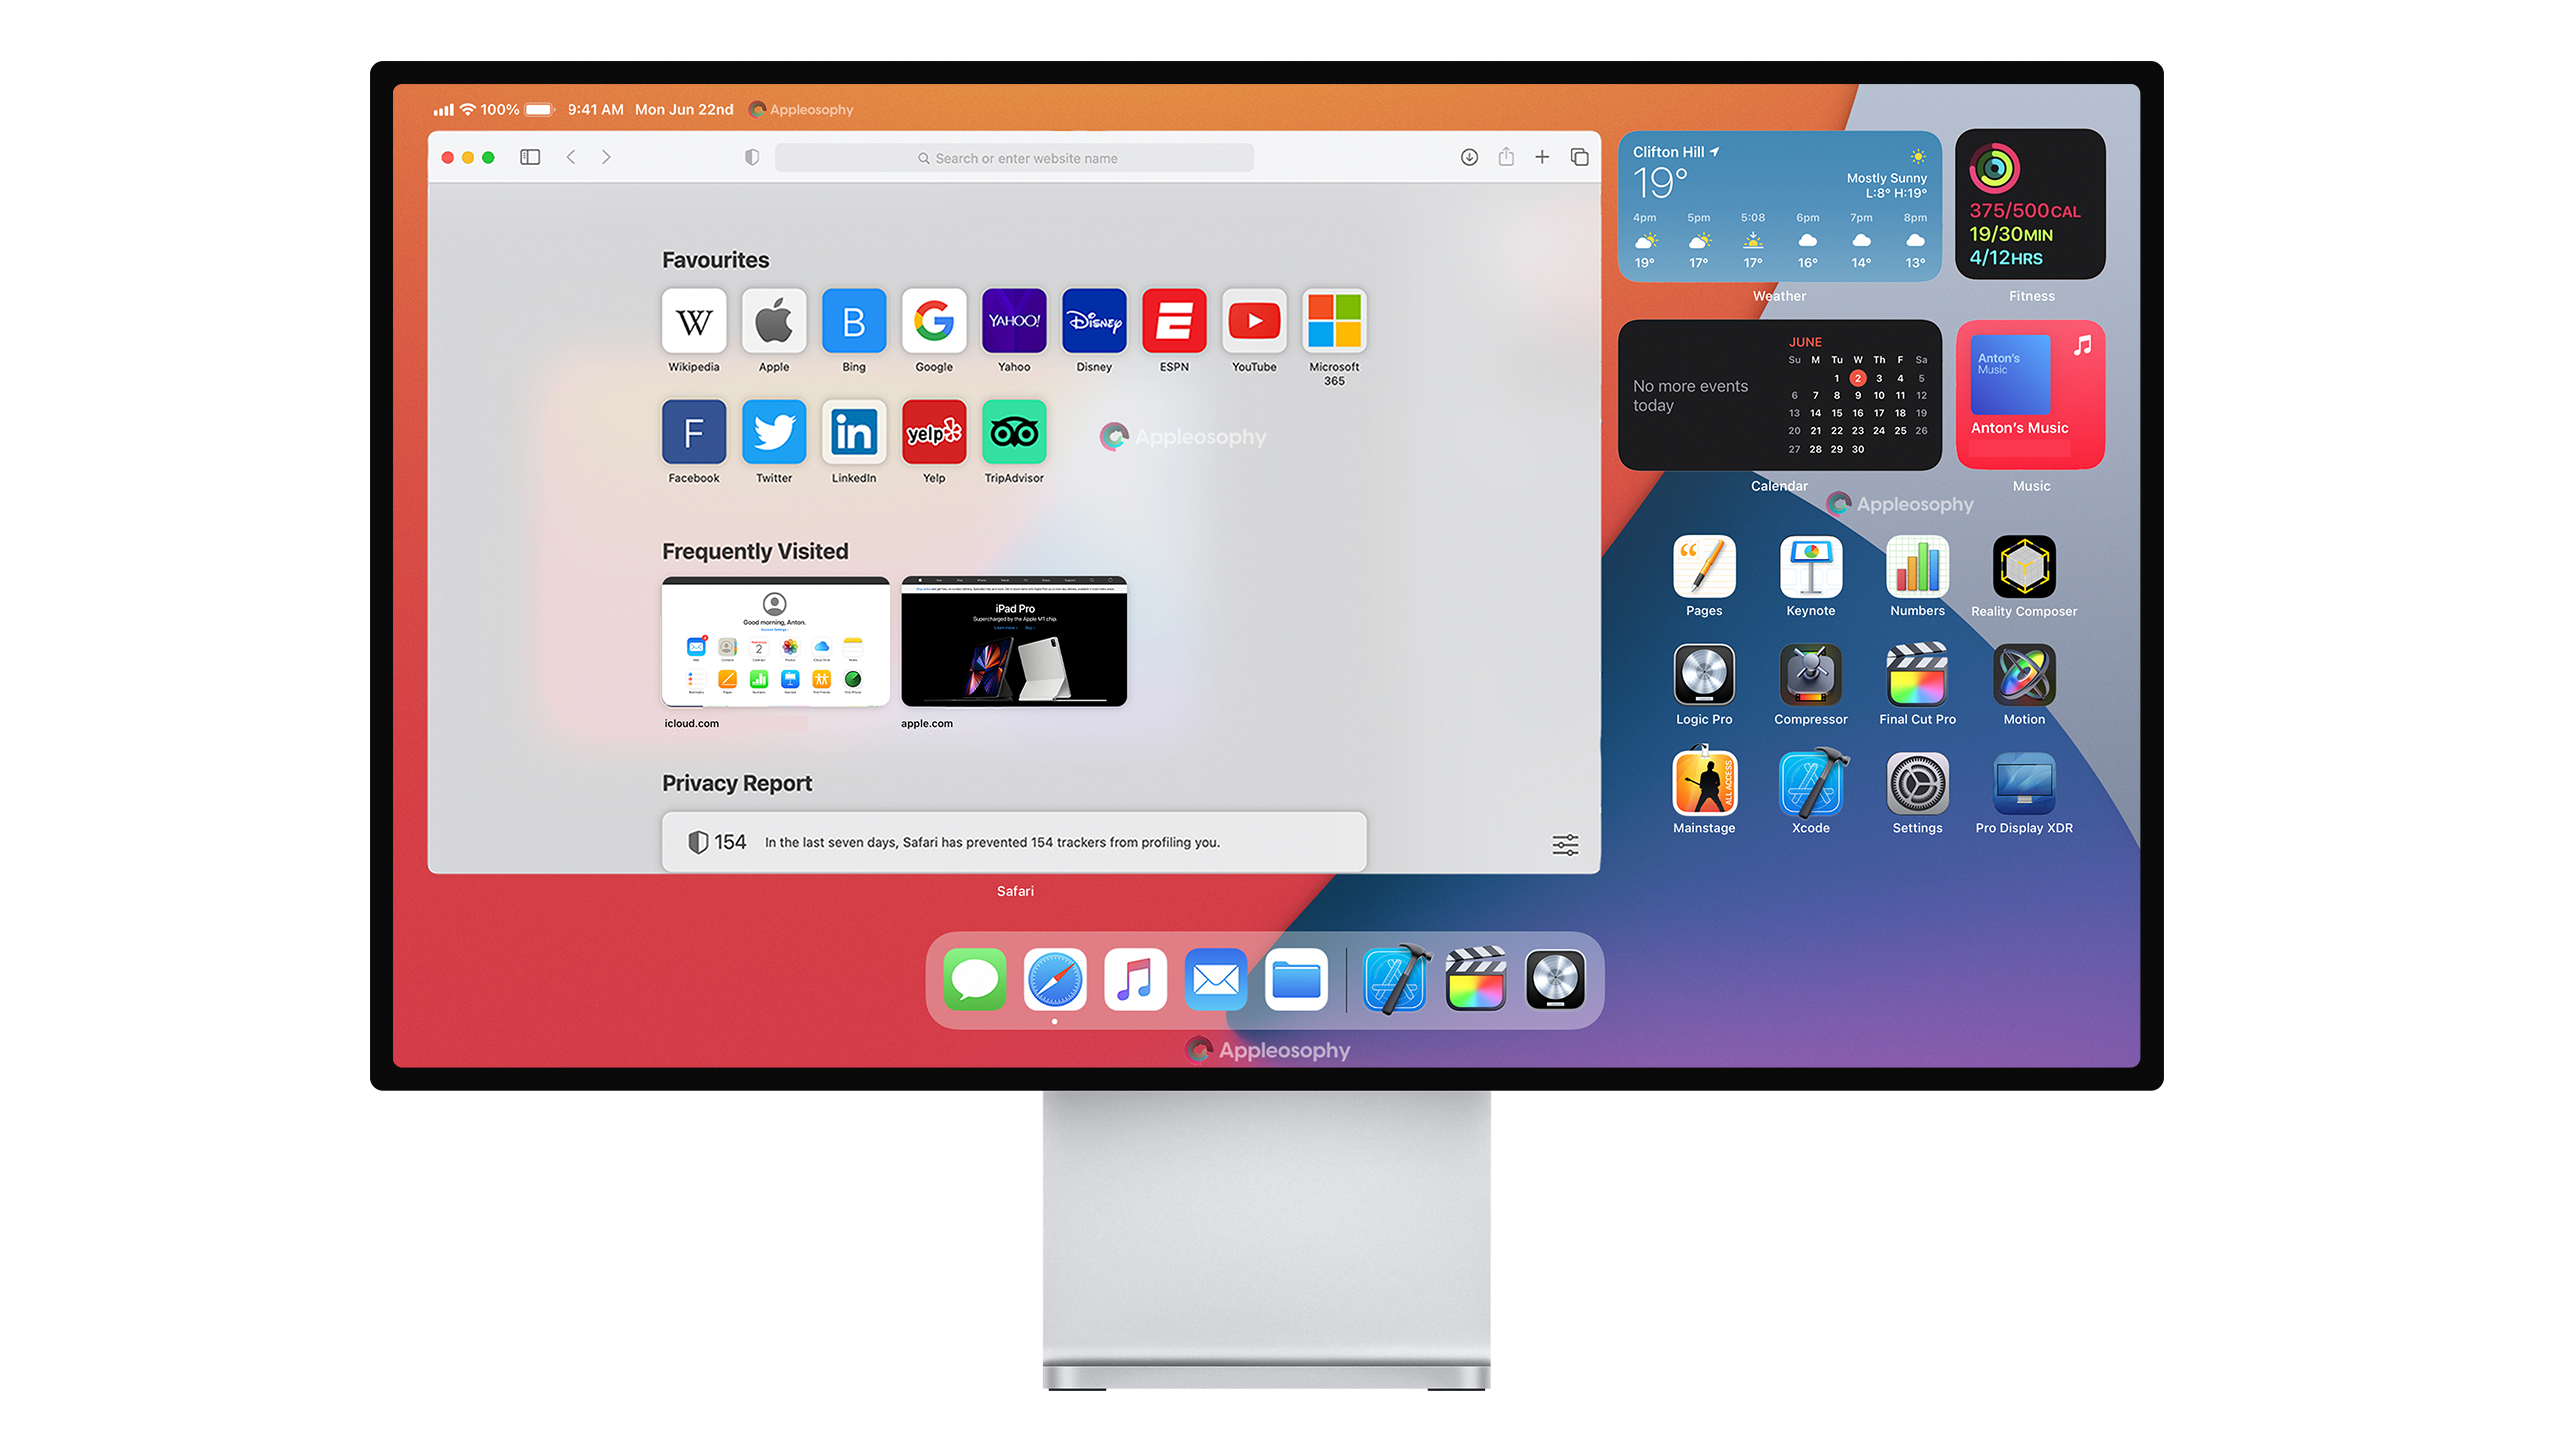
Task: Click the sidebar toggle icon in Safari
Action: point(529,158)
